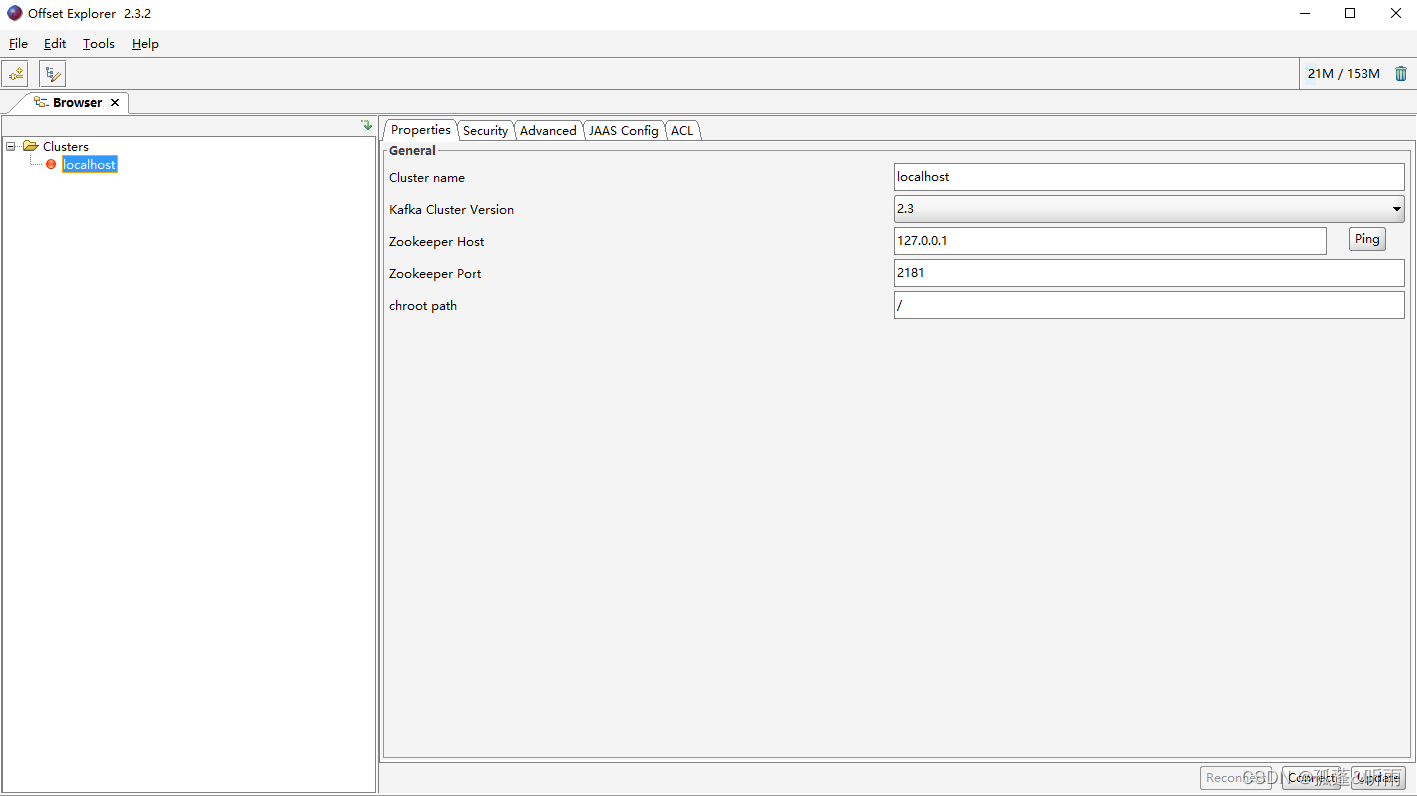Open the Kafka Cluster Version dropdown
1417x796 pixels.
coord(1149,209)
